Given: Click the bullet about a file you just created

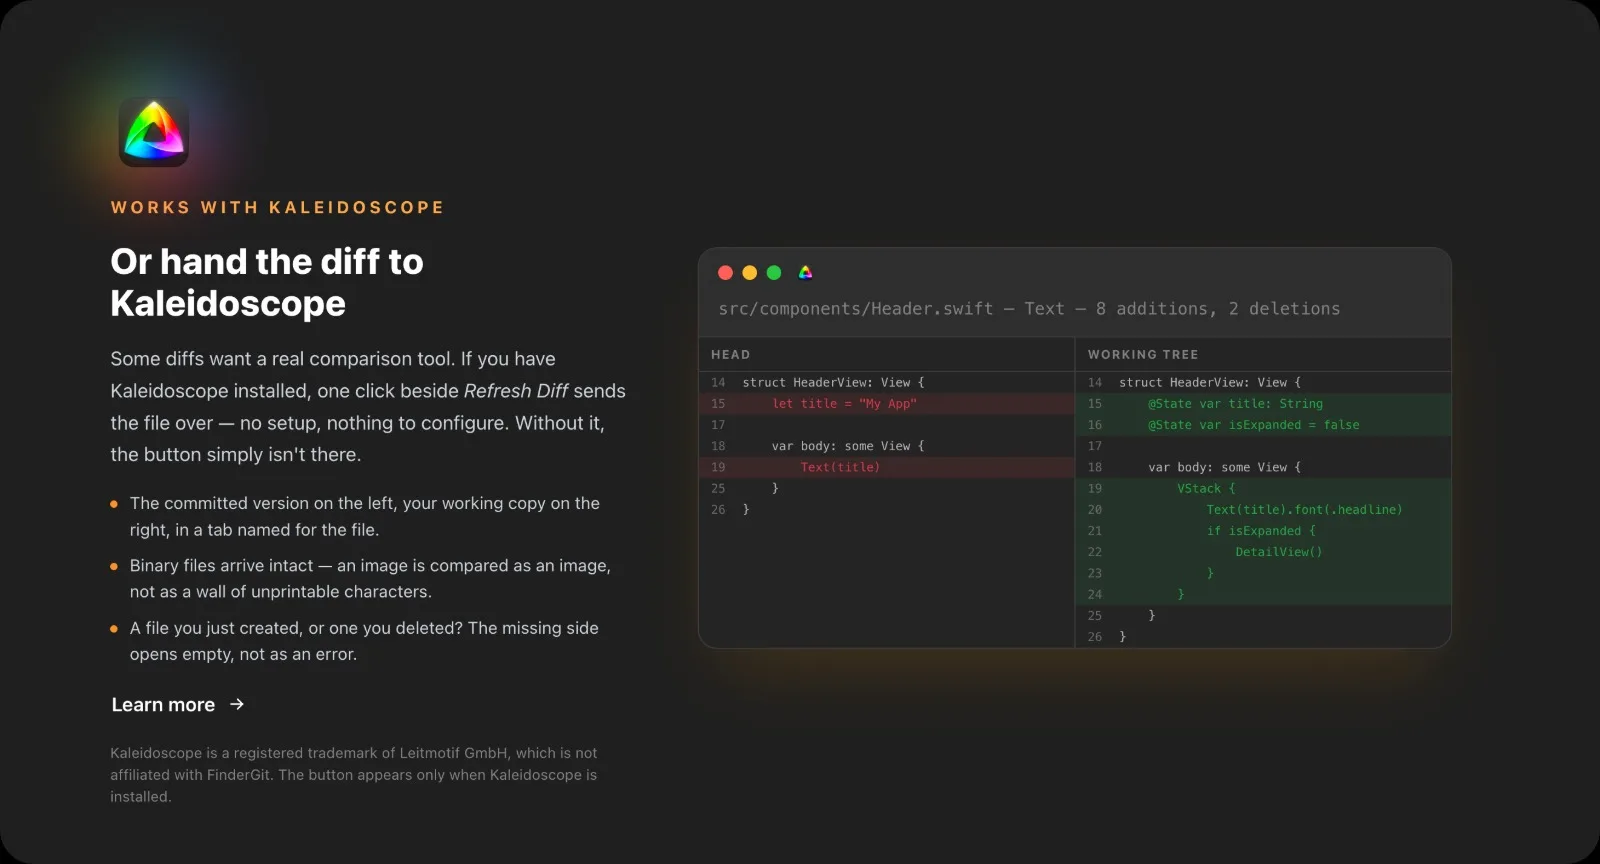Looking at the screenshot, I should [x=364, y=641].
